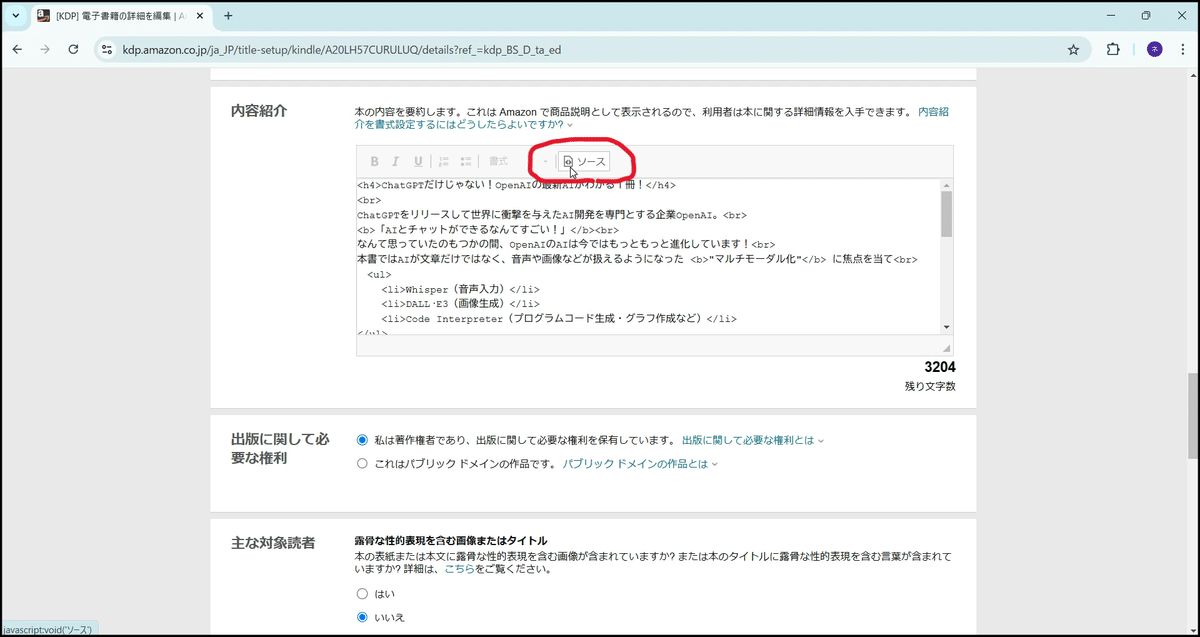
Task: Insert bulleted list in description editor
Action: click(x=466, y=161)
